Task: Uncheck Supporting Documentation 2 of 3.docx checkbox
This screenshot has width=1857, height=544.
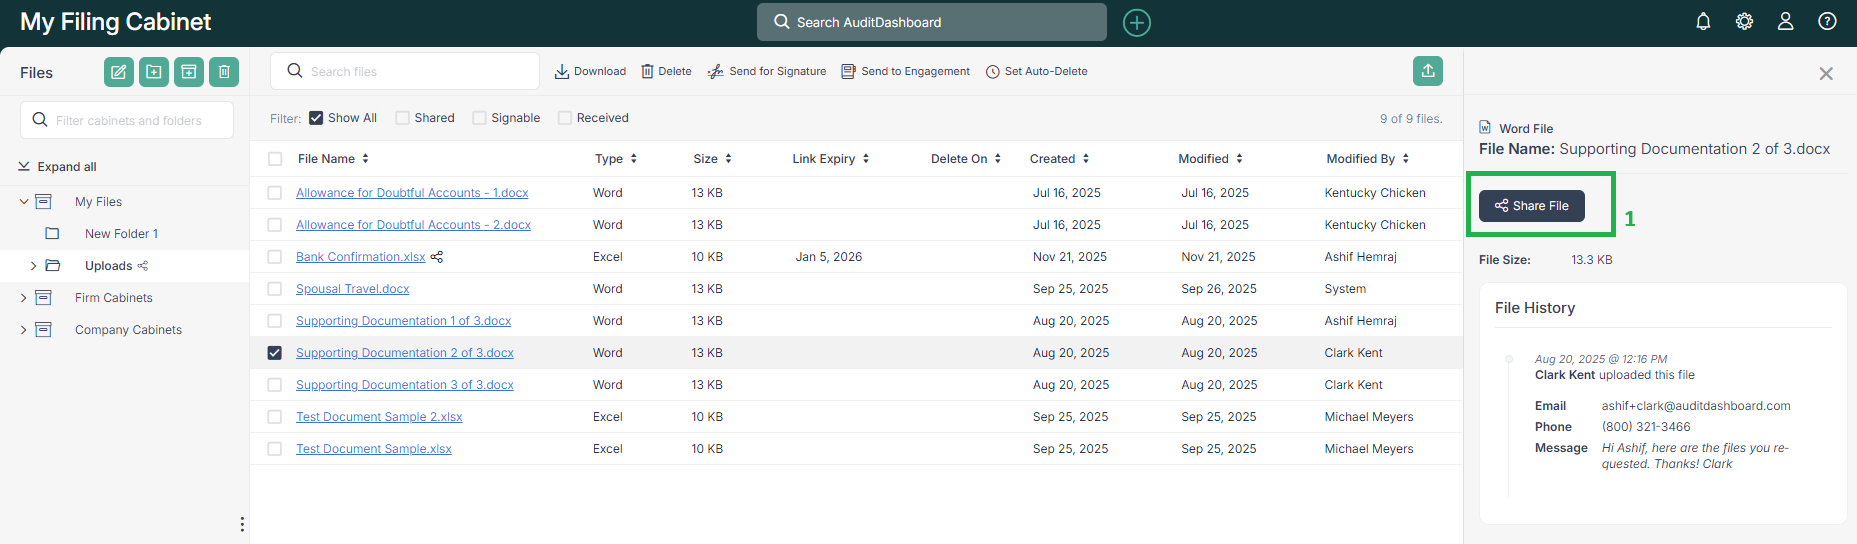Action: pos(275,353)
